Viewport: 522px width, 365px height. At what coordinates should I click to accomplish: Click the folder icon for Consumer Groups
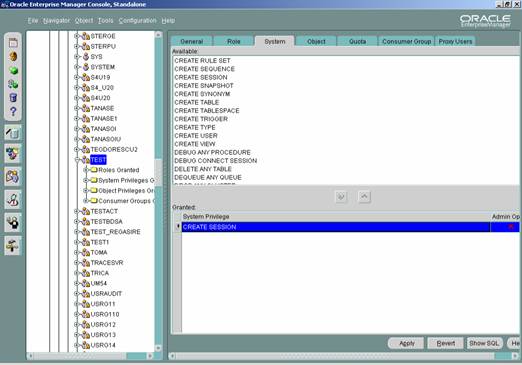pyautogui.click(x=94, y=201)
